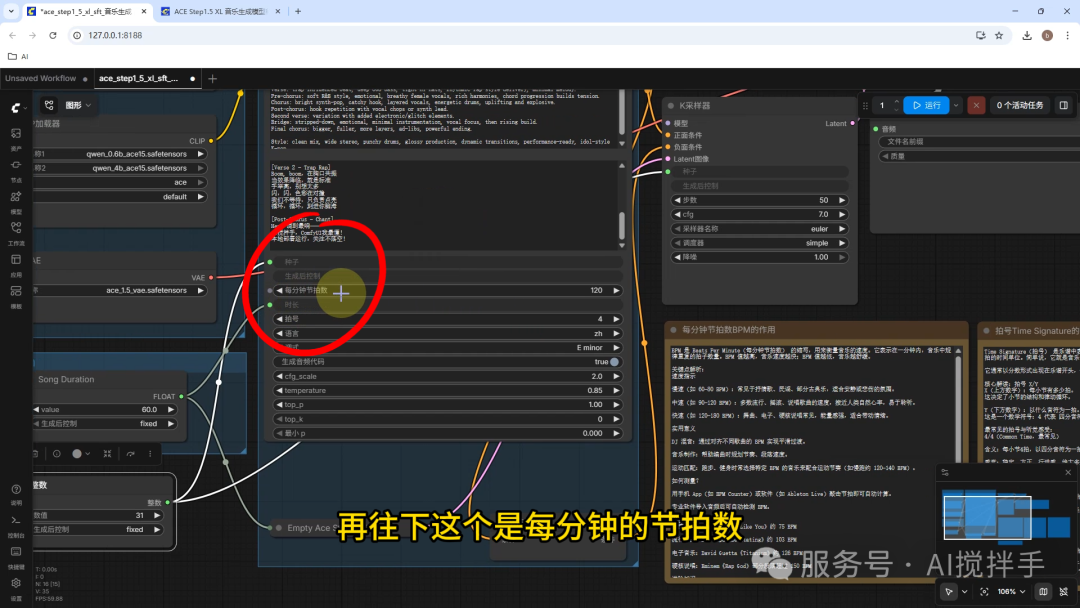Click the delete icon in selection toolbar
Viewport: 1080px width, 608px height.
[x=35, y=454]
